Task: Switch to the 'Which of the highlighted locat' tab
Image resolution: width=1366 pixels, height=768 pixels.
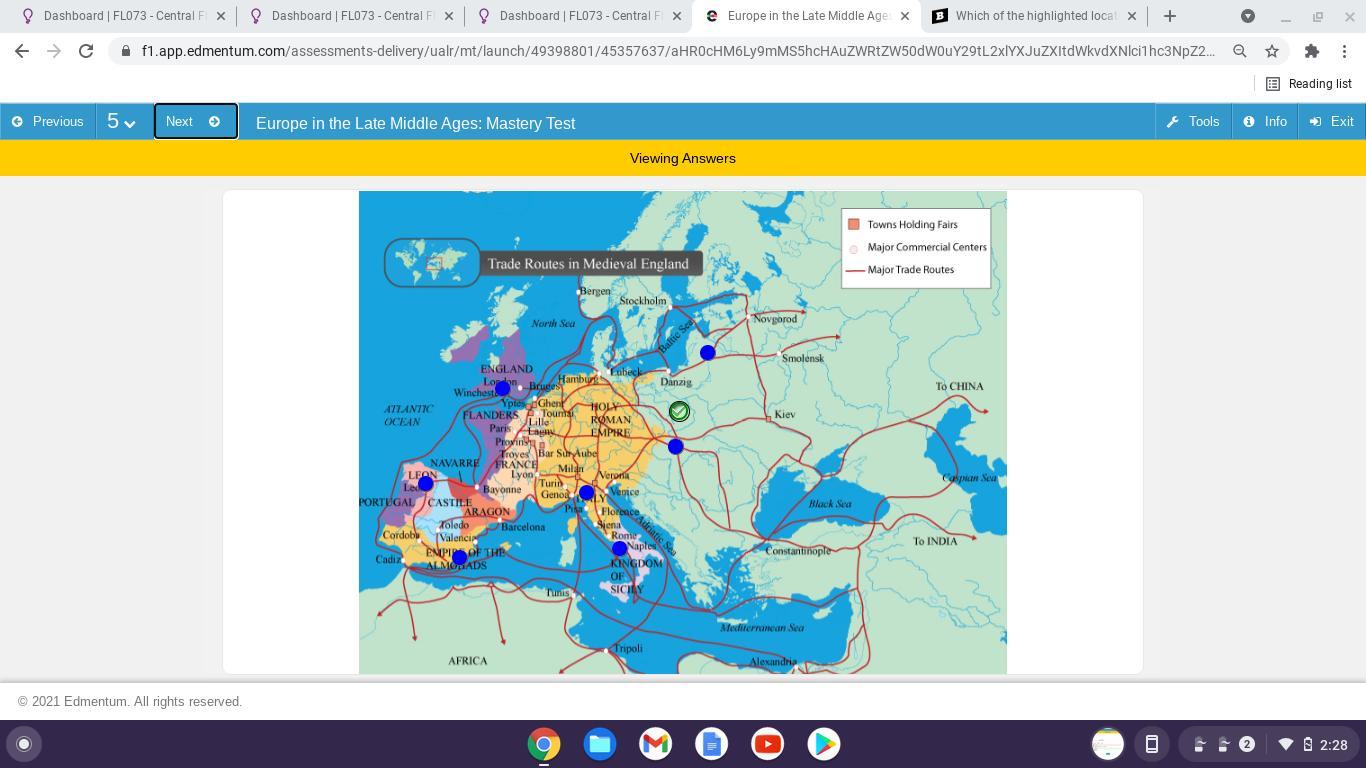Action: (x=1035, y=16)
